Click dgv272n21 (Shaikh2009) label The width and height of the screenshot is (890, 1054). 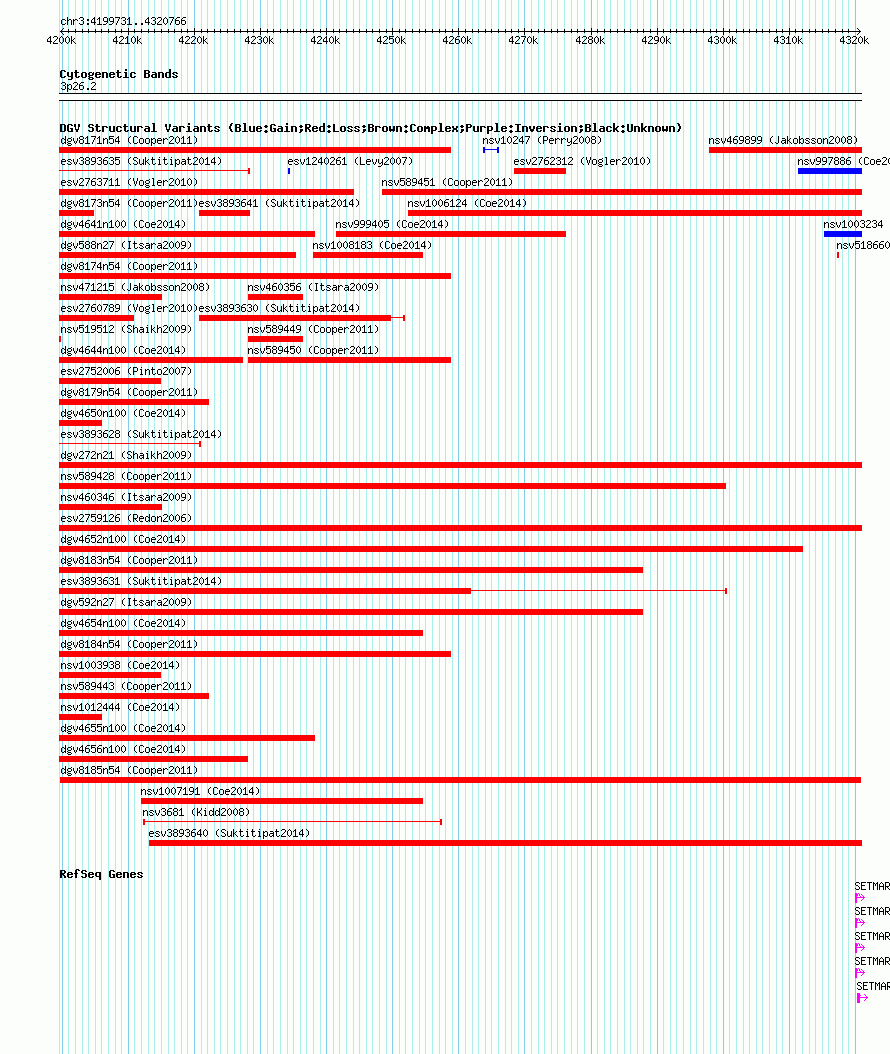126,455
